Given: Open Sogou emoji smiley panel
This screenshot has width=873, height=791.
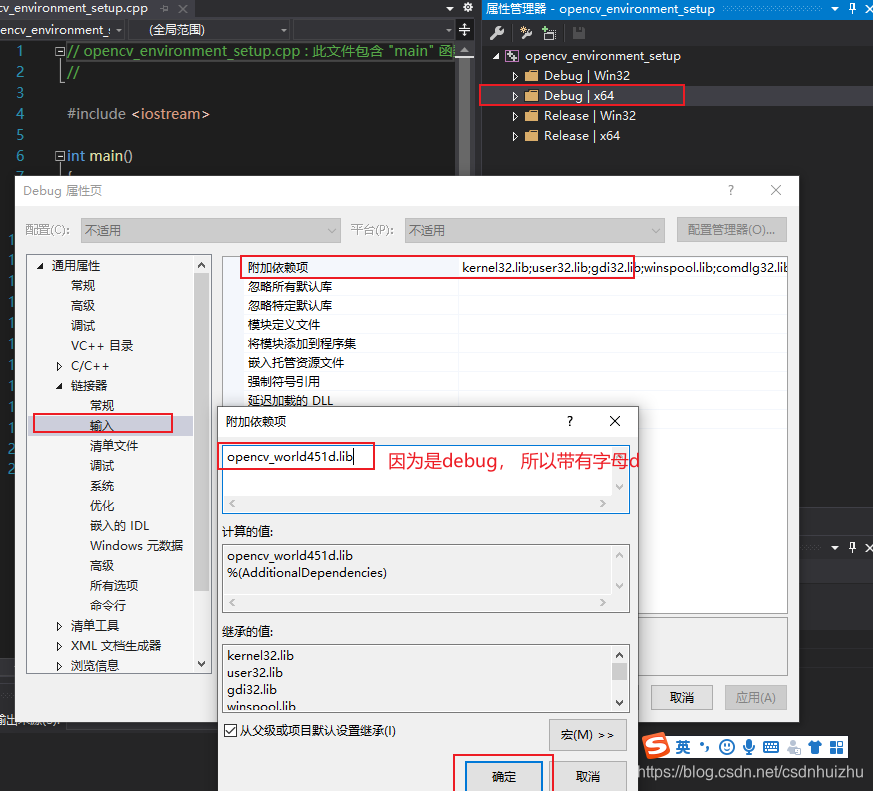Looking at the screenshot, I should point(727,747).
